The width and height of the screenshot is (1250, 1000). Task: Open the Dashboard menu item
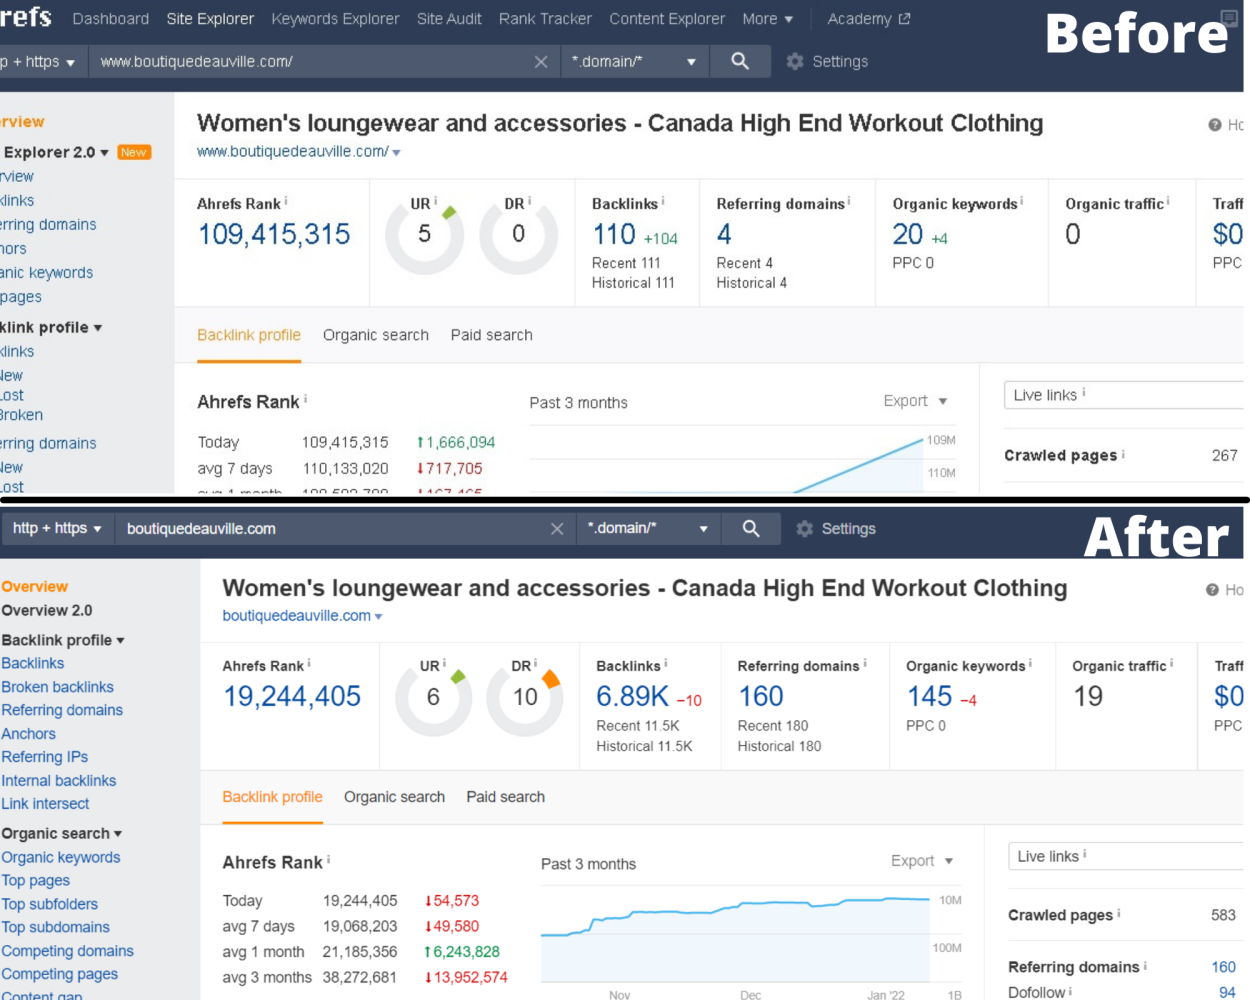(x=111, y=19)
